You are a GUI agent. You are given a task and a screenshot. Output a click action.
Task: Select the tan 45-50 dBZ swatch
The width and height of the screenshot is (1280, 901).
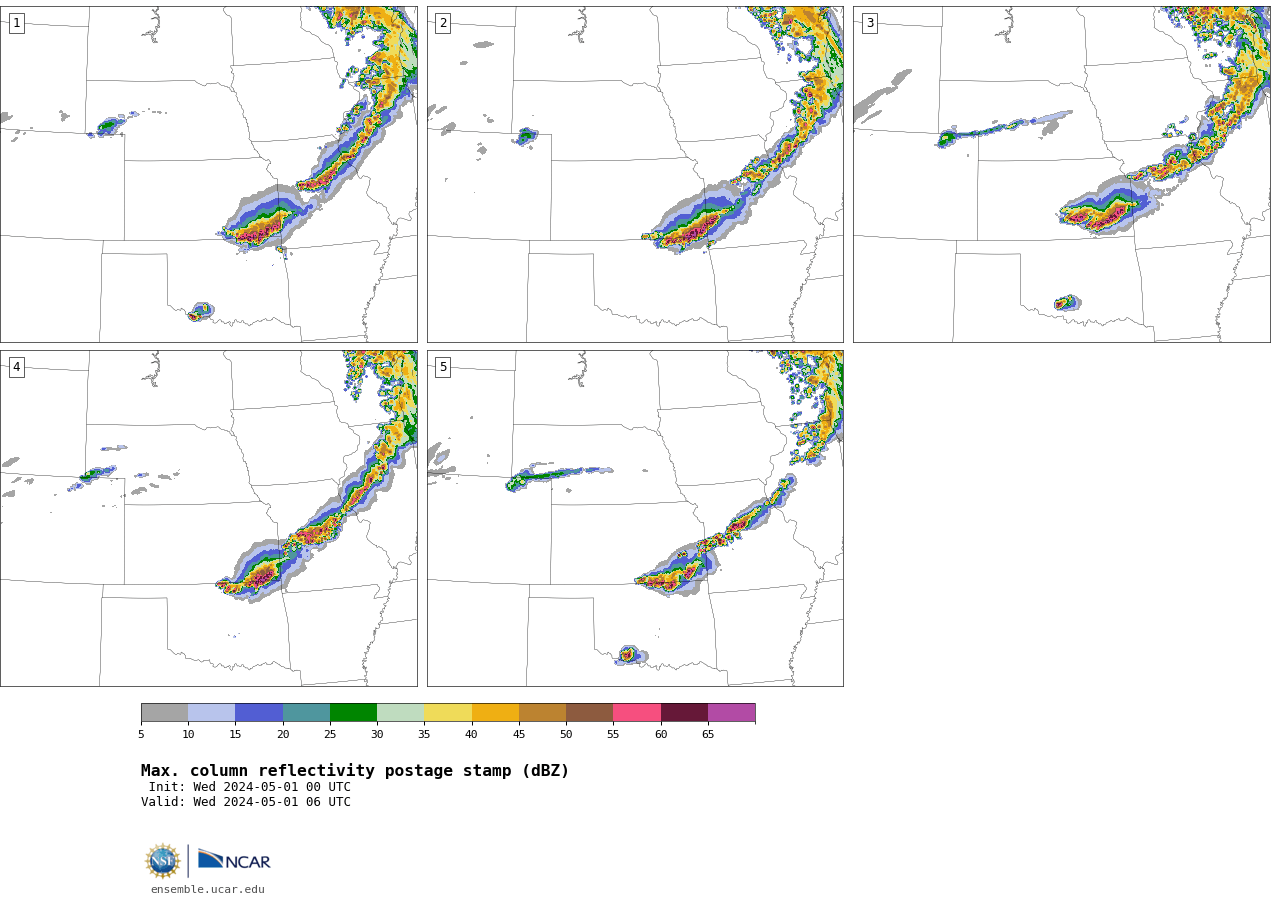(x=542, y=712)
